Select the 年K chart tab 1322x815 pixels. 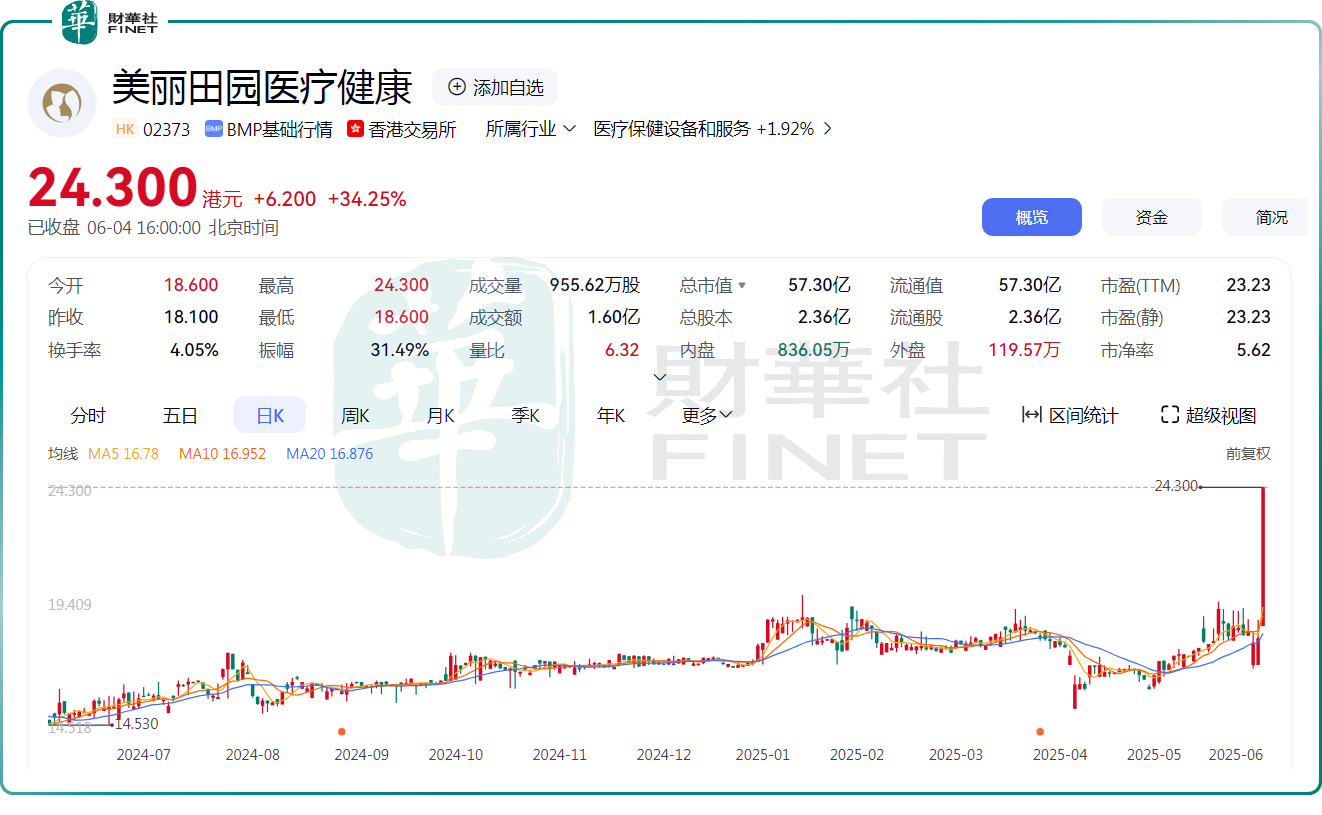pos(611,415)
